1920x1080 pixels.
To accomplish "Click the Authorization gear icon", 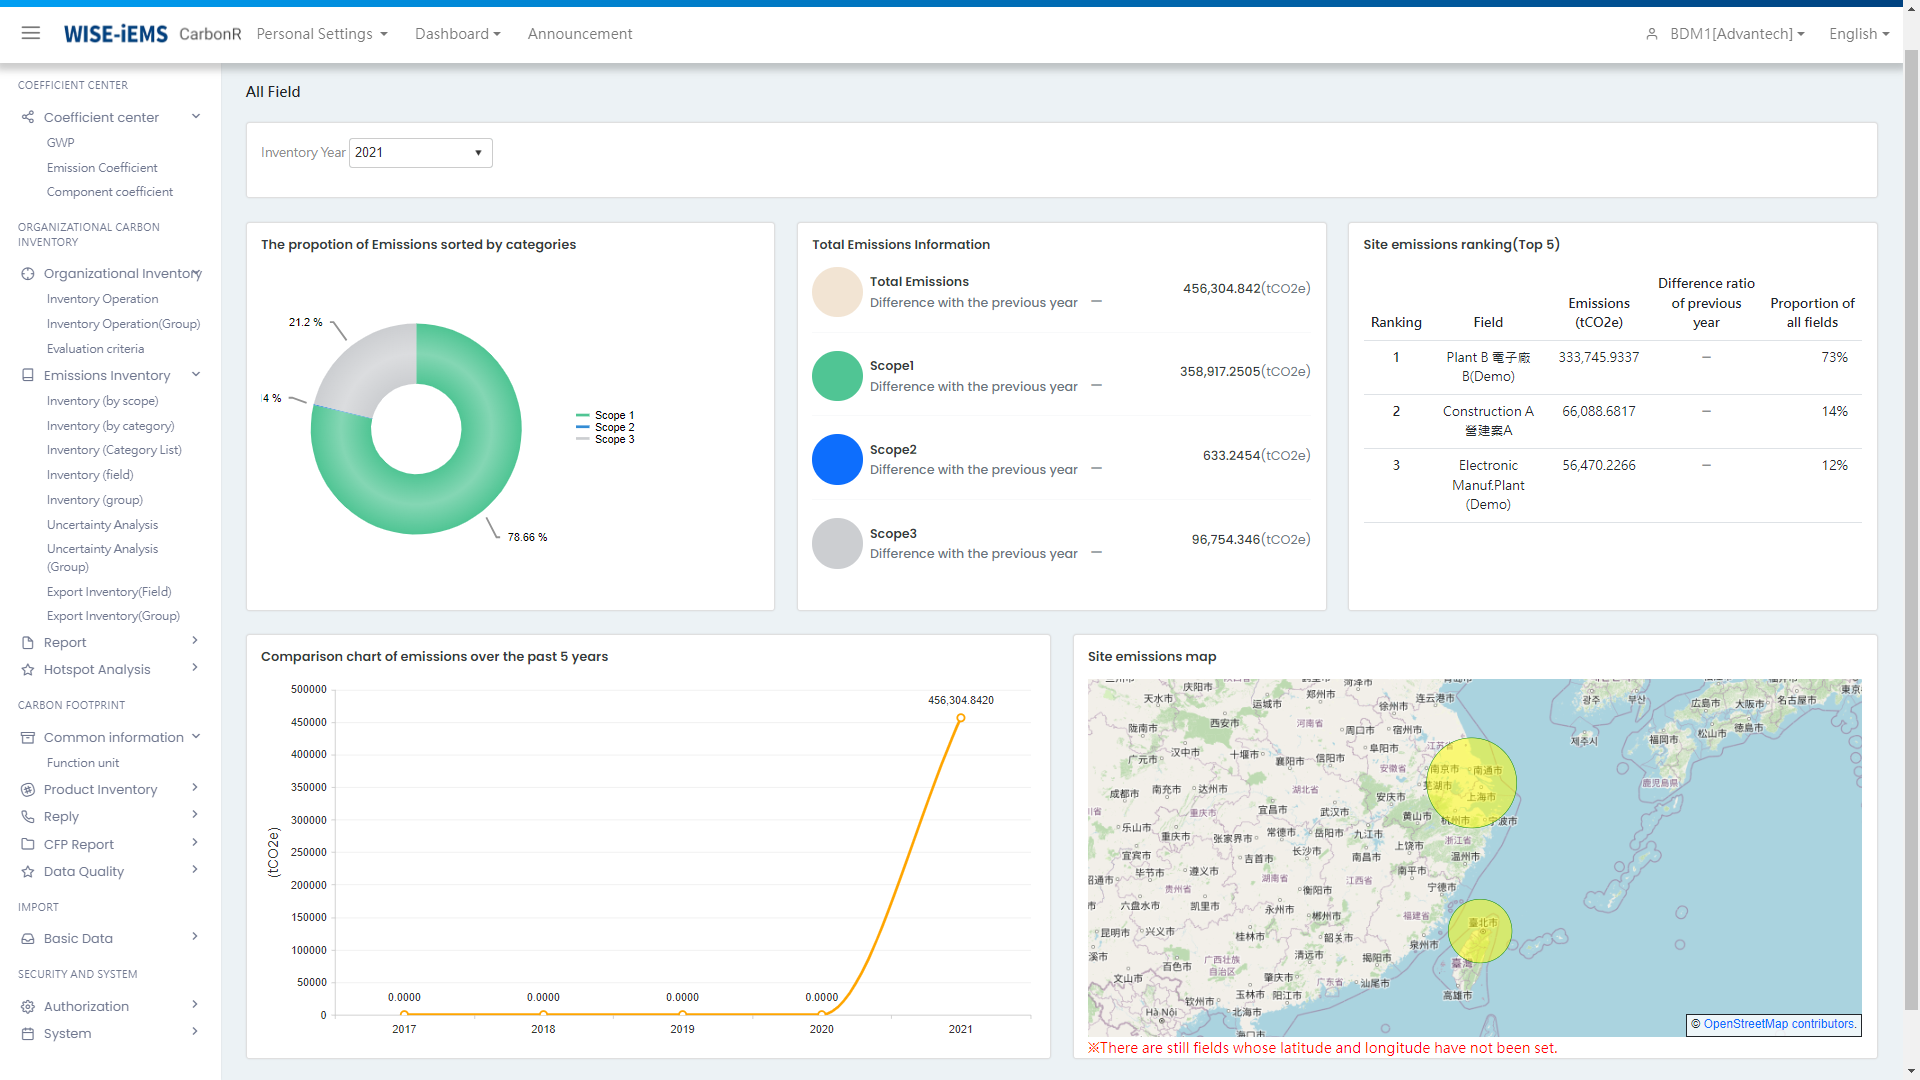I will pyautogui.click(x=28, y=1006).
